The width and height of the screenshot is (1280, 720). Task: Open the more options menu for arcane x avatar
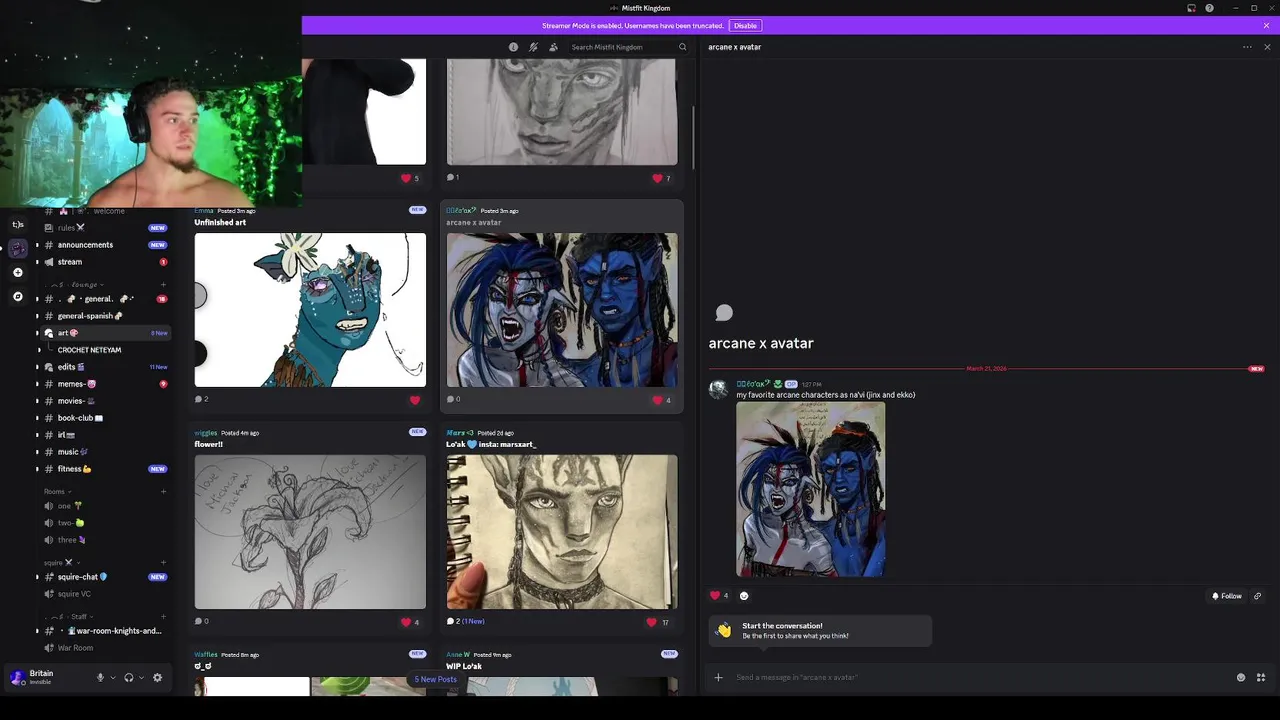click(1247, 47)
